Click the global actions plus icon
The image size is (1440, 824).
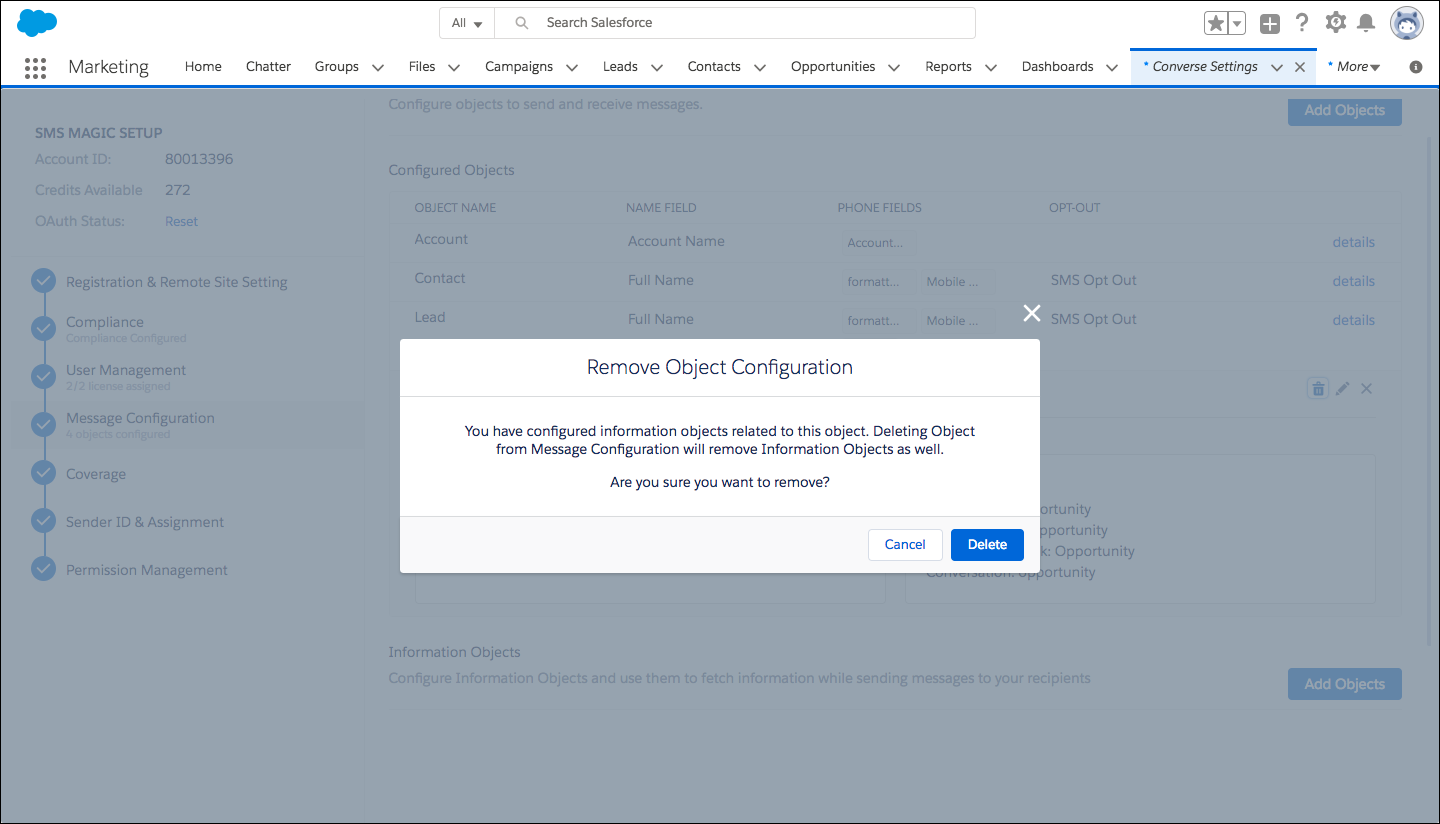pos(1270,23)
